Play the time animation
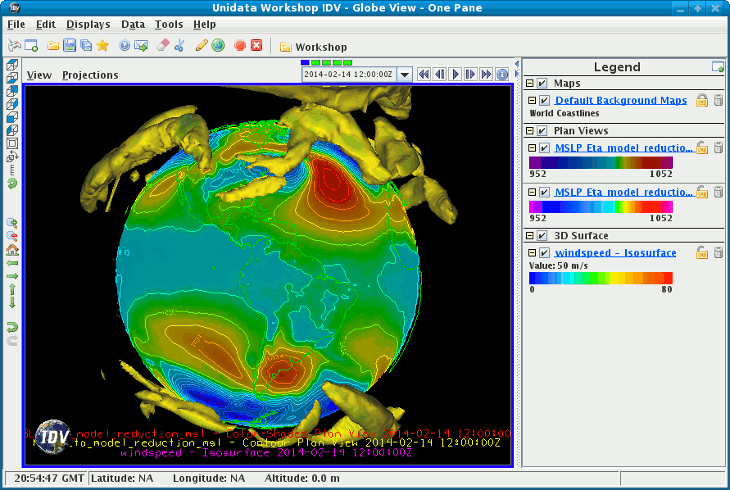This screenshot has height=490, width=730. [455, 74]
